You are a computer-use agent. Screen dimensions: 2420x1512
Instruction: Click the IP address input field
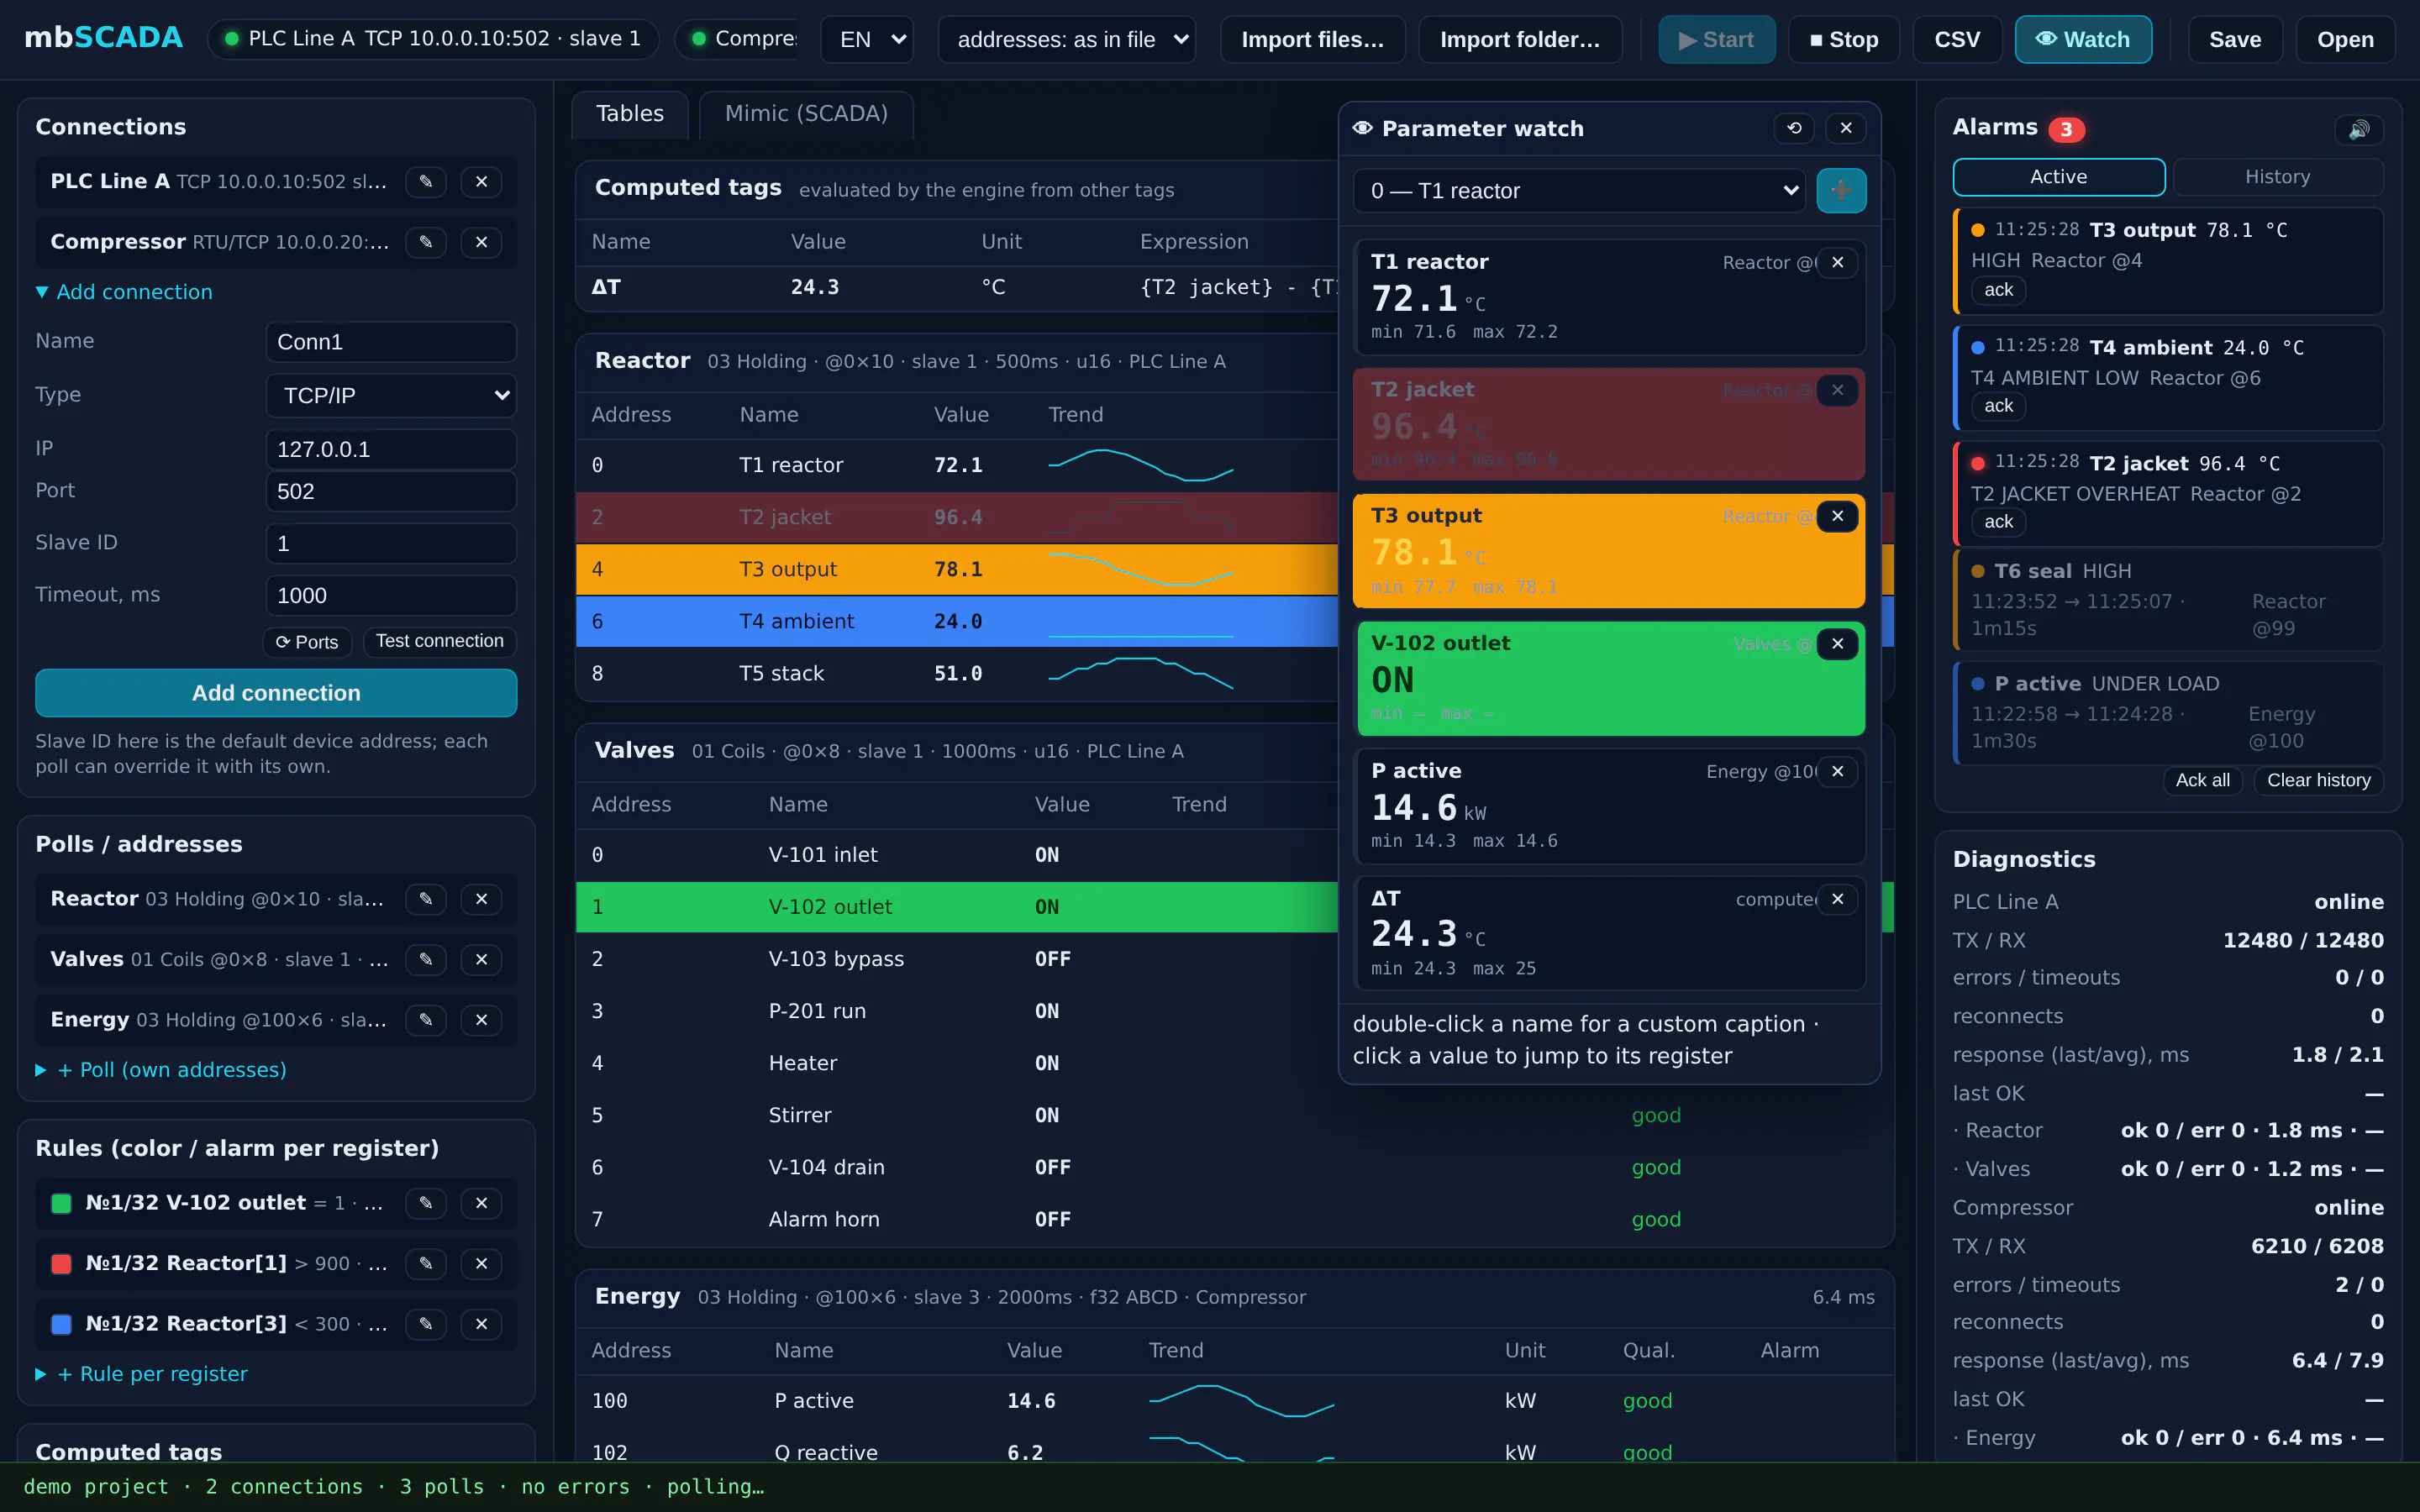tap(391, 450)
